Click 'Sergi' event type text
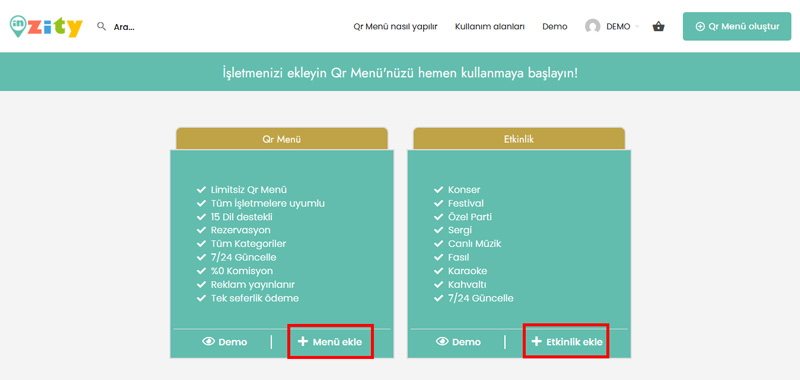The height and width of the screenshot is (380, 800). tap(460, 231)
